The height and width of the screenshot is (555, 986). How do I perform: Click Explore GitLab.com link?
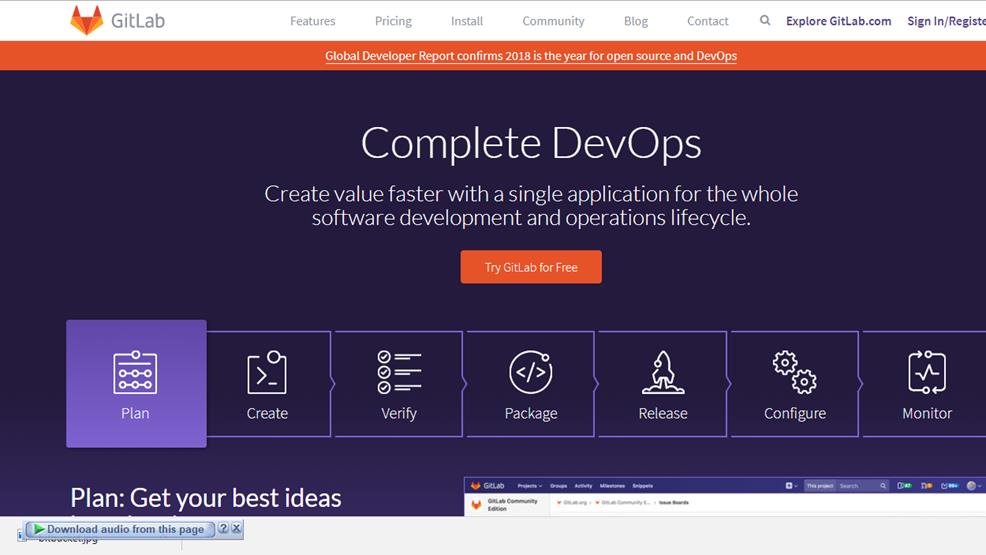pyautogui.click(x=838, y=21)
